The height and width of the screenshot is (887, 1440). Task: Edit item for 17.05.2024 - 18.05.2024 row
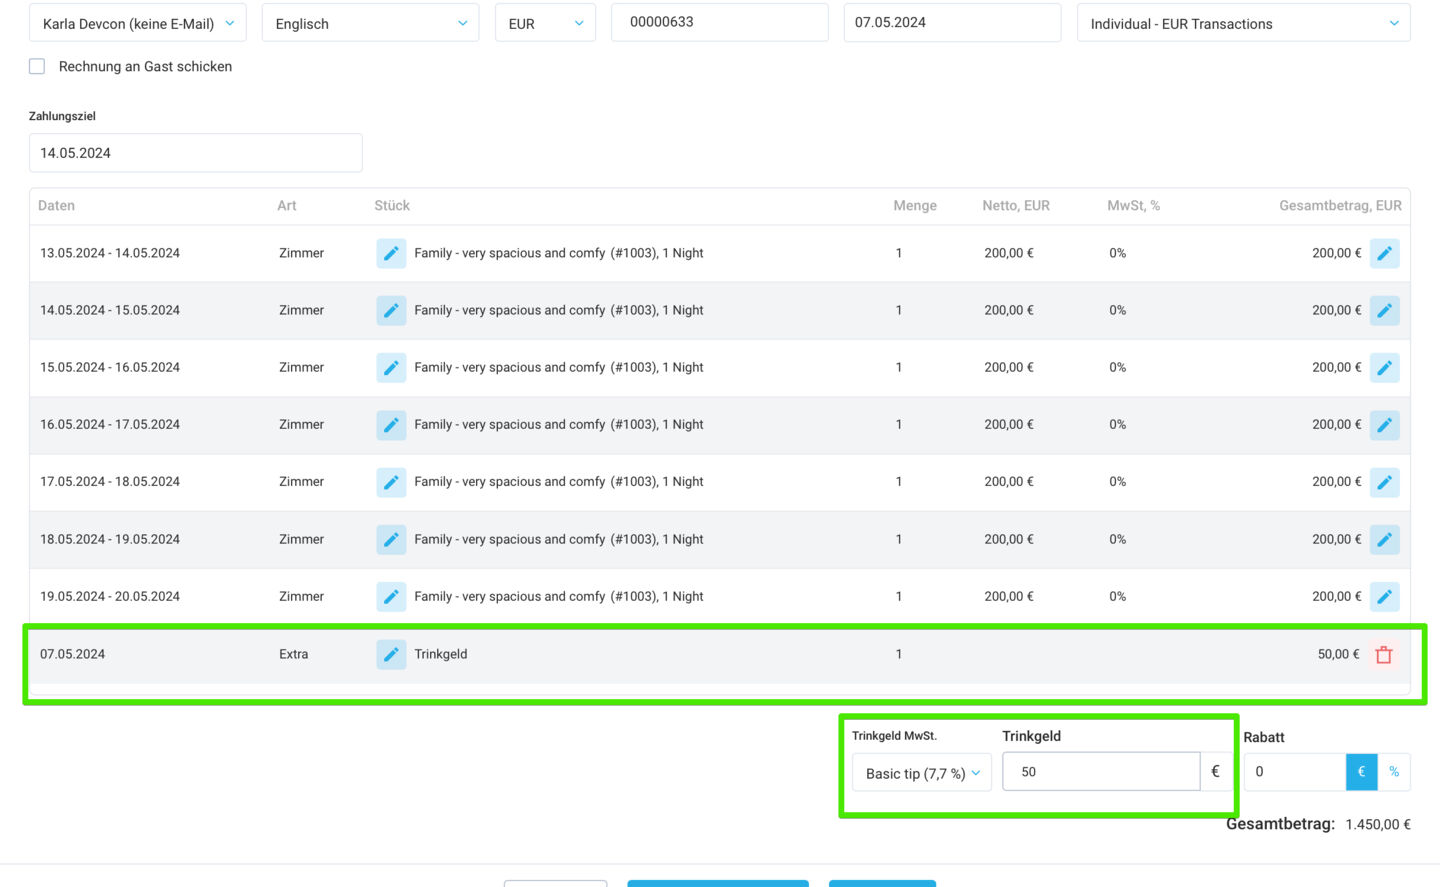click(391, 482)
